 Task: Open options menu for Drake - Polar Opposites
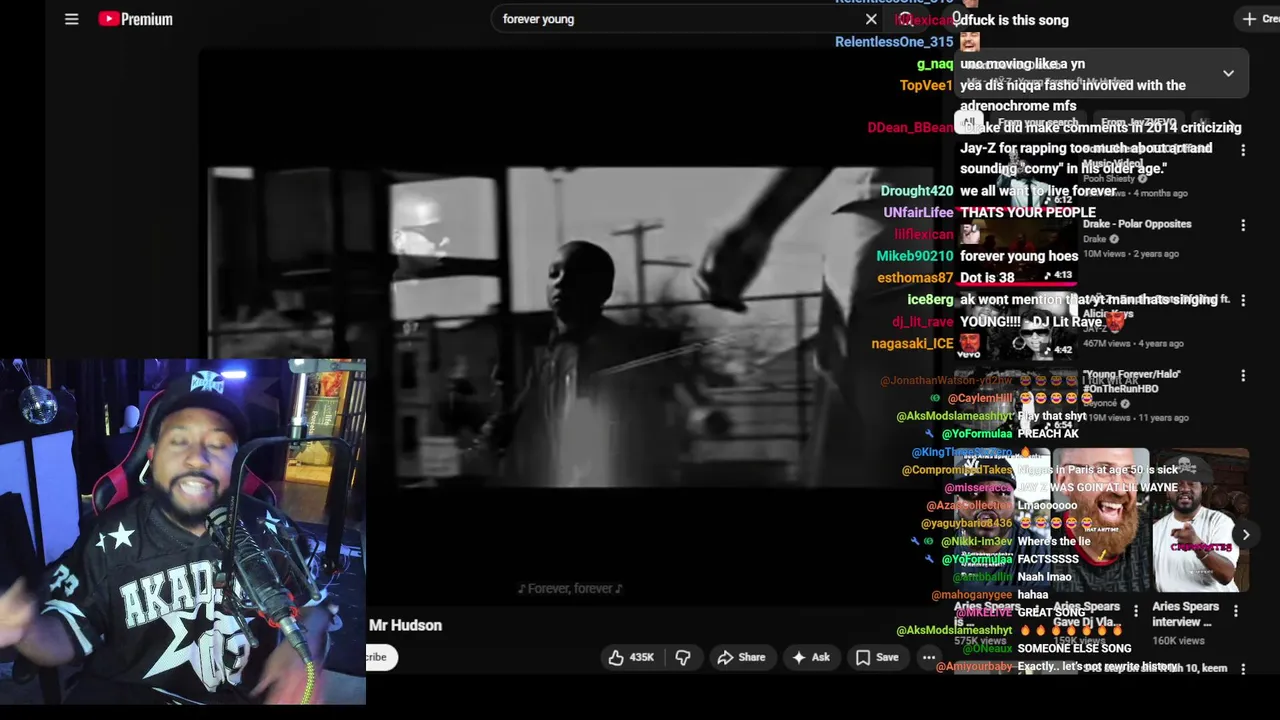[x=1243, y=225]
